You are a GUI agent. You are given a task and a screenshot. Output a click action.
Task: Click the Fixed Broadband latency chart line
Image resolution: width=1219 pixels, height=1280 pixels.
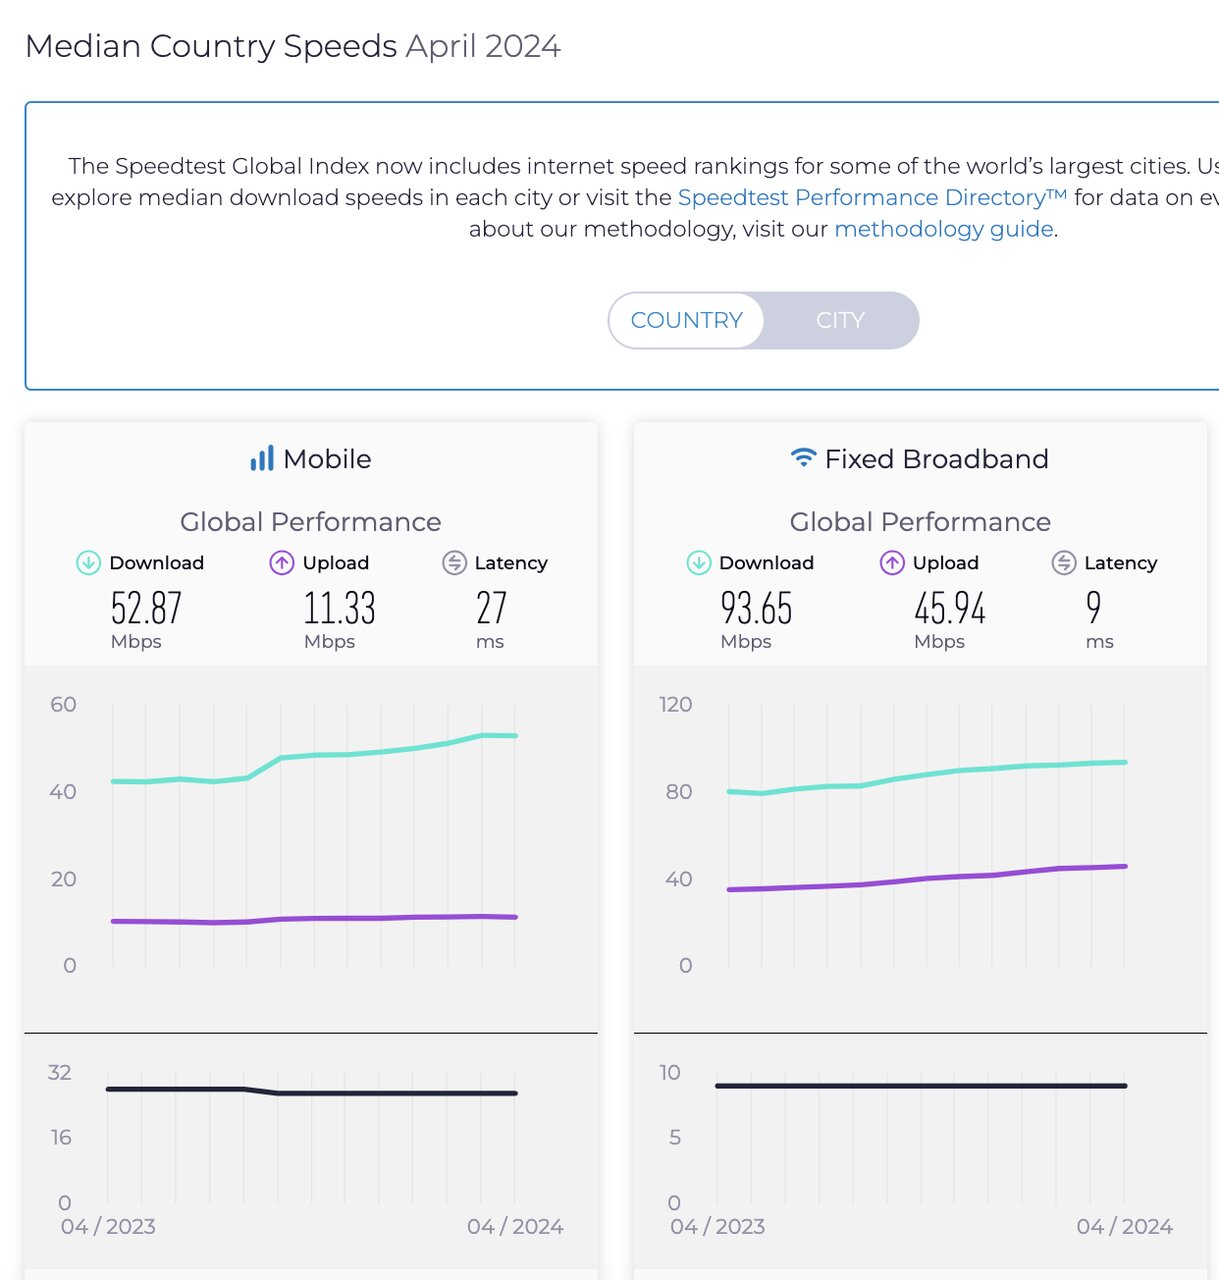pos(920,1085)
